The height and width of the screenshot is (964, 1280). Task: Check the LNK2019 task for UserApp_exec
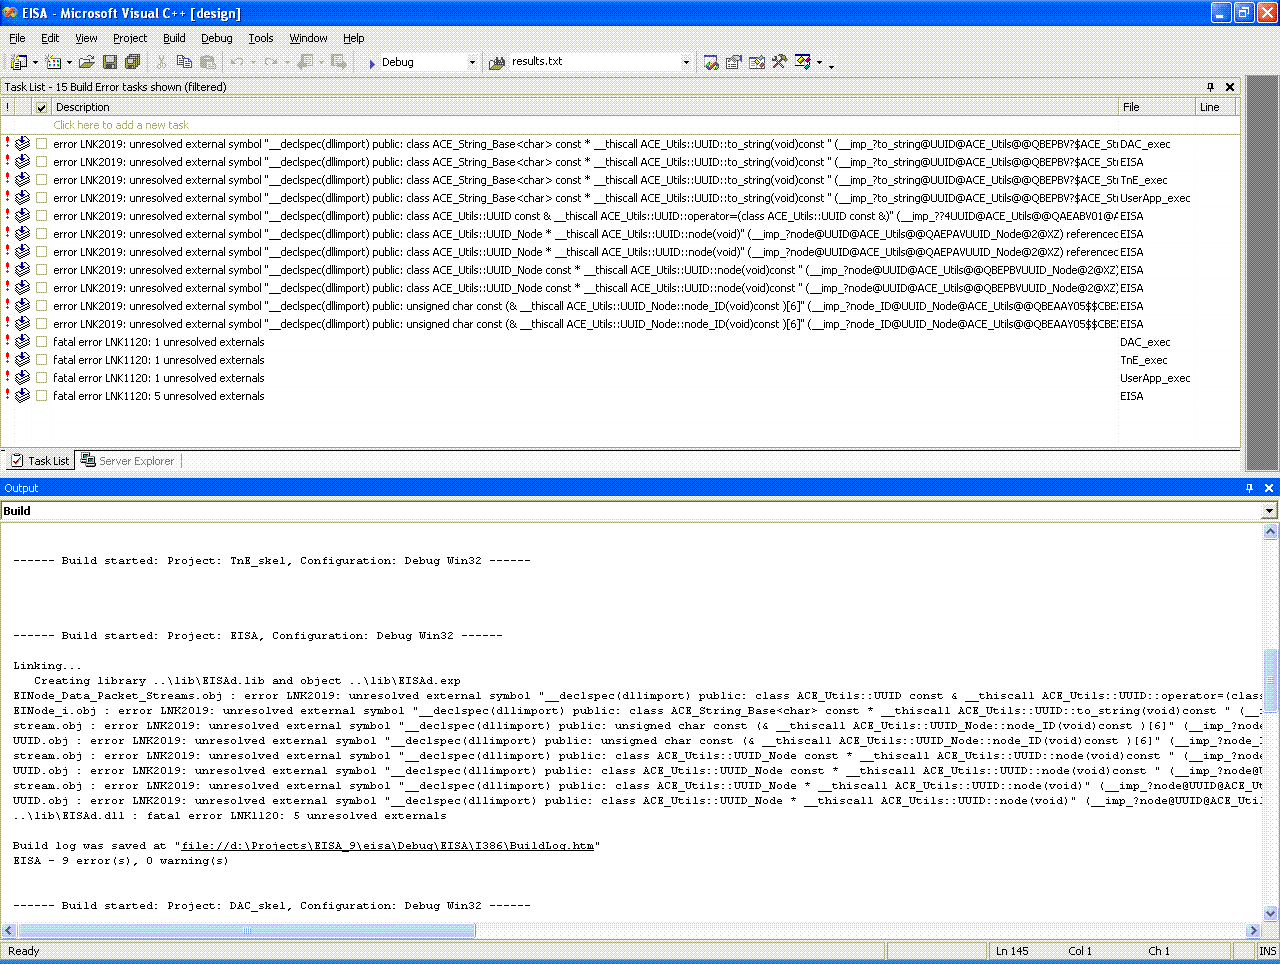coord(41,198)
